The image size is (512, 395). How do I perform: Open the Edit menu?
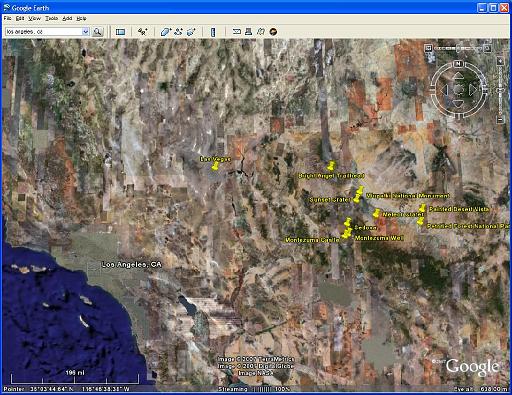pyautogui.click(x=20, y=18)
